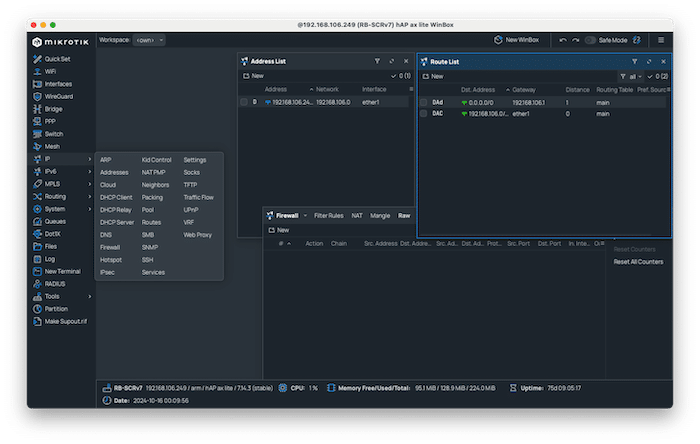Image resolution: width=700 pixels, height=444 pixels.
Task: Expand the System submenu
Action: (x=89, y=209)
